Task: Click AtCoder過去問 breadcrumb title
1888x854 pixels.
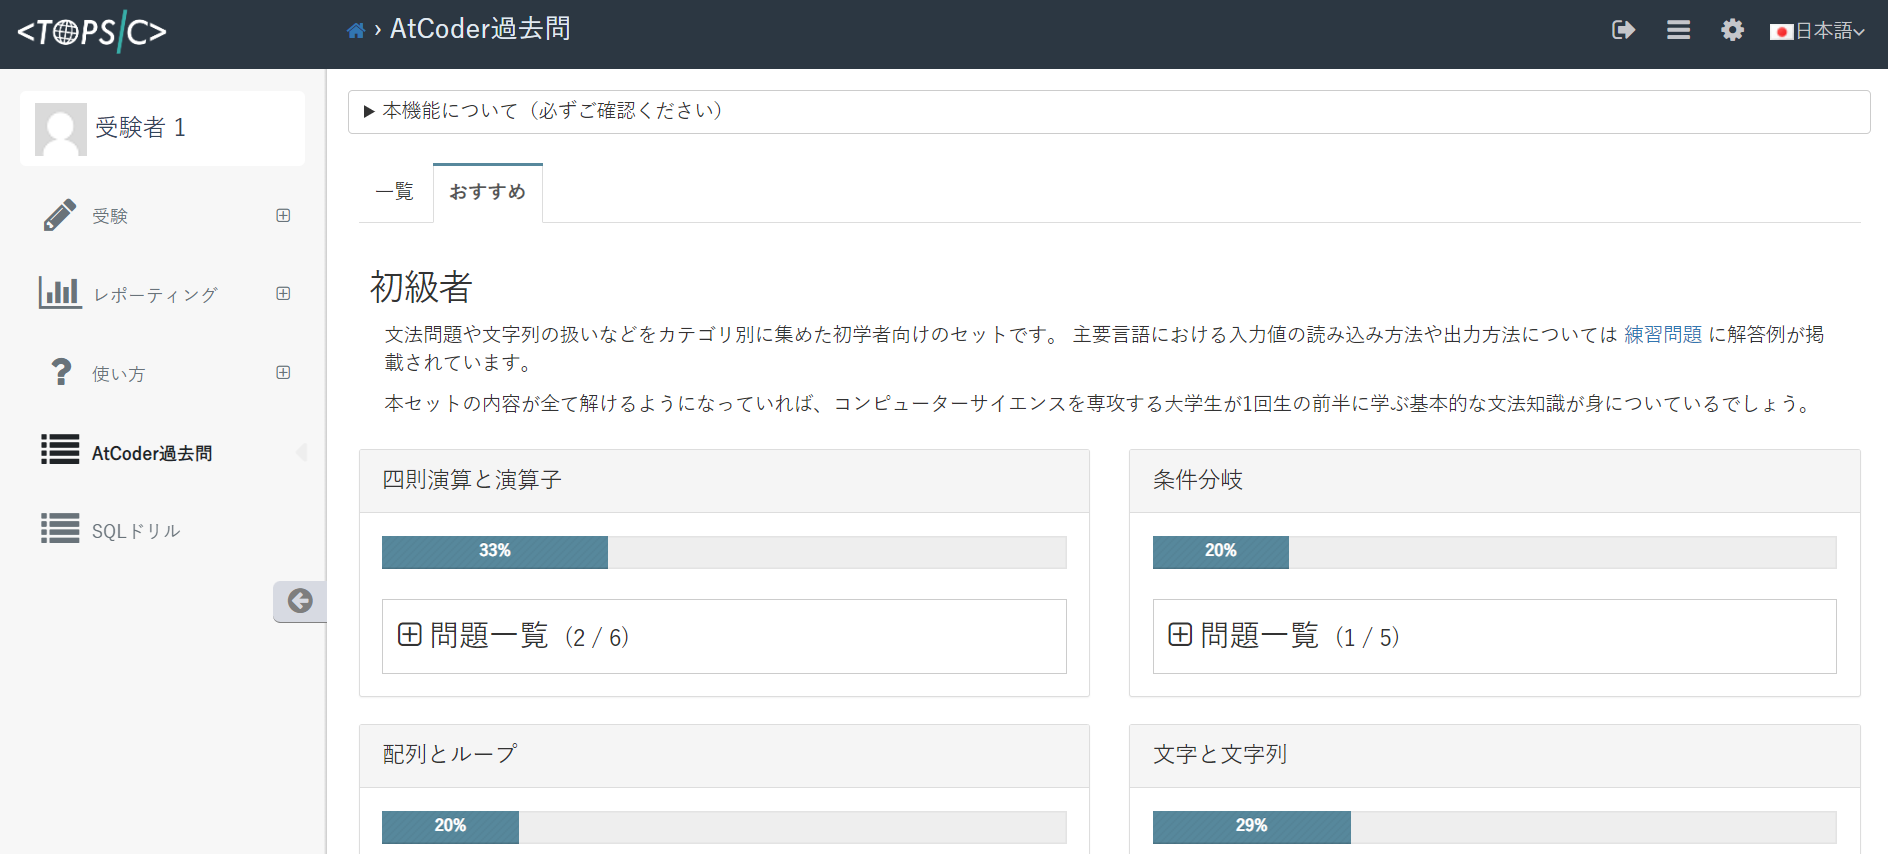Action: tap(480, 29)
